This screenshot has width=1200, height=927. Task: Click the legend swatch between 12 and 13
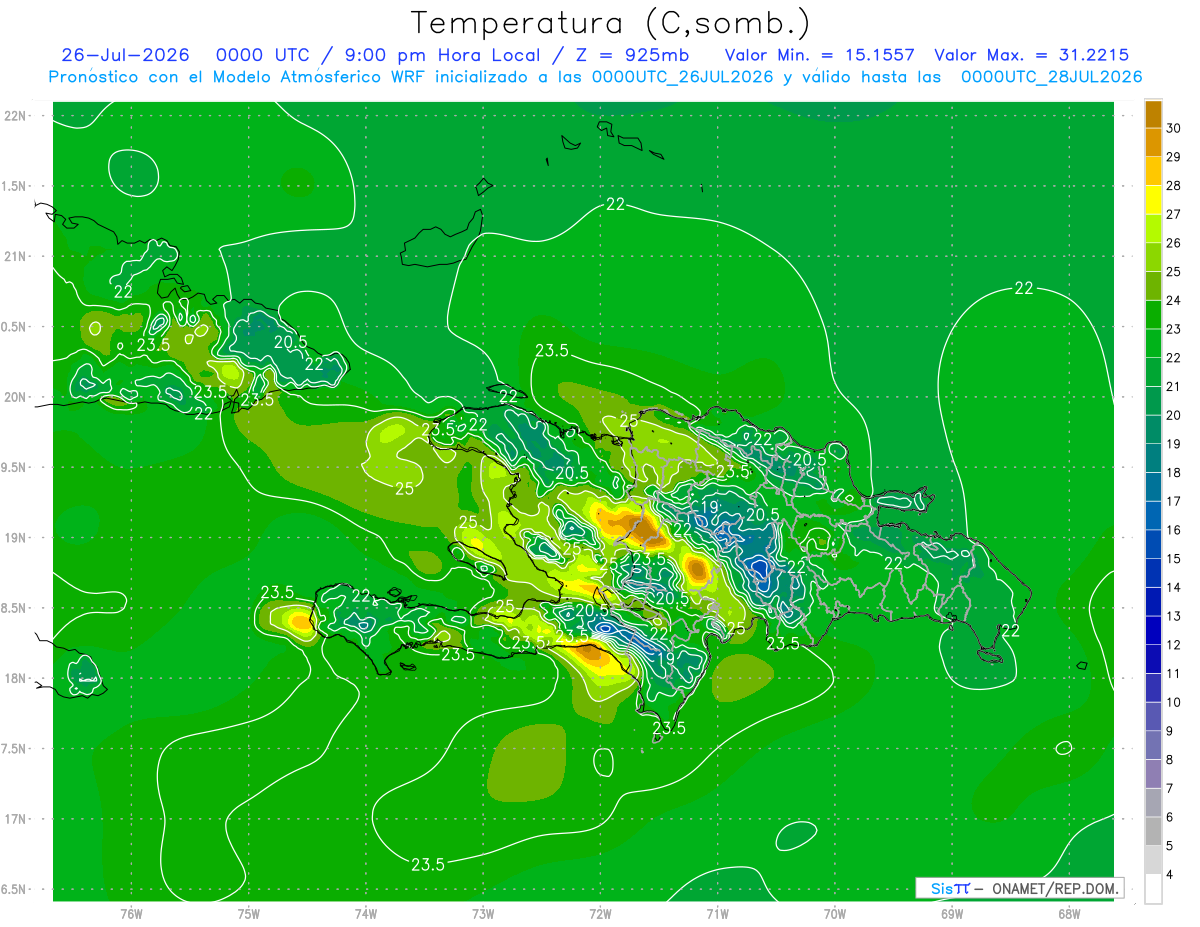click(1153, 630)
